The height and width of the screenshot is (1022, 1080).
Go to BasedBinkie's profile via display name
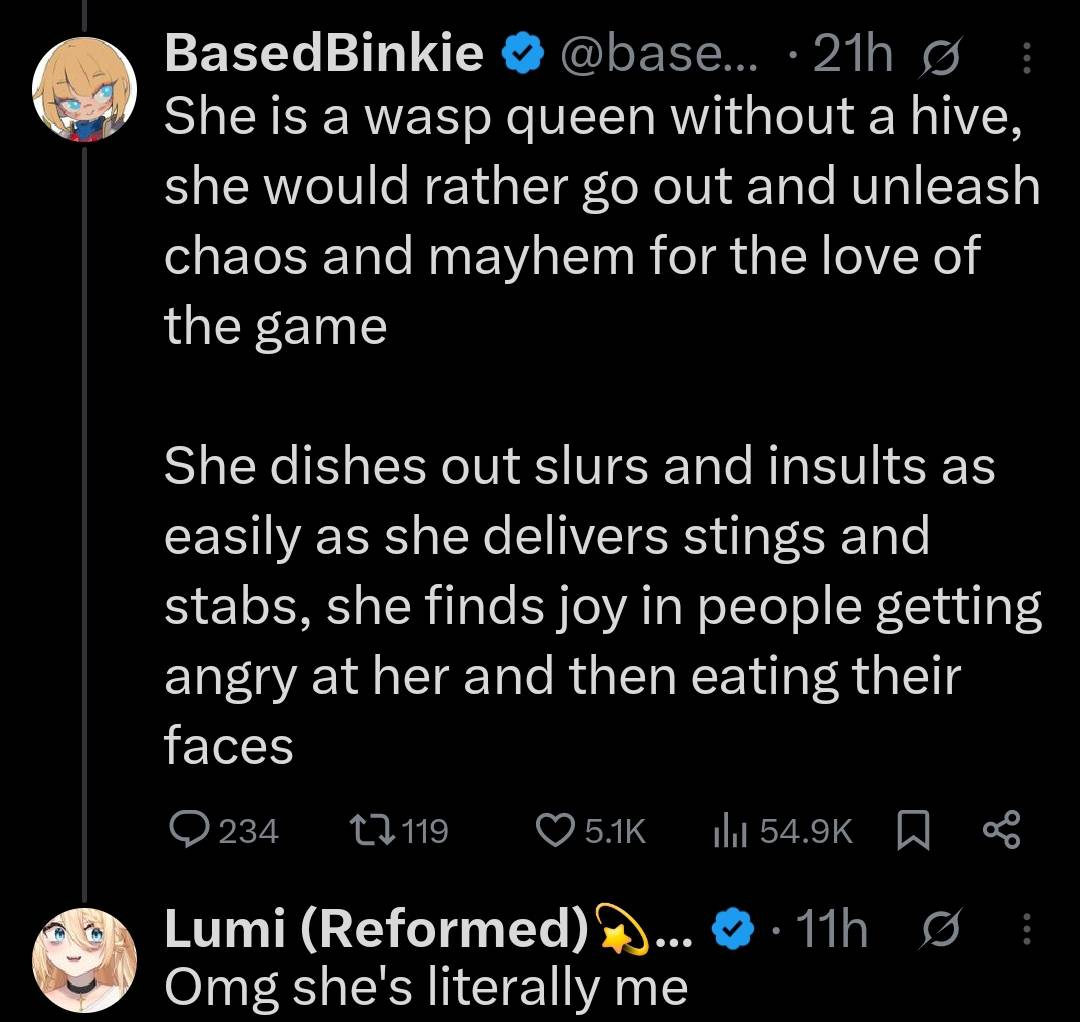(324, 55)
